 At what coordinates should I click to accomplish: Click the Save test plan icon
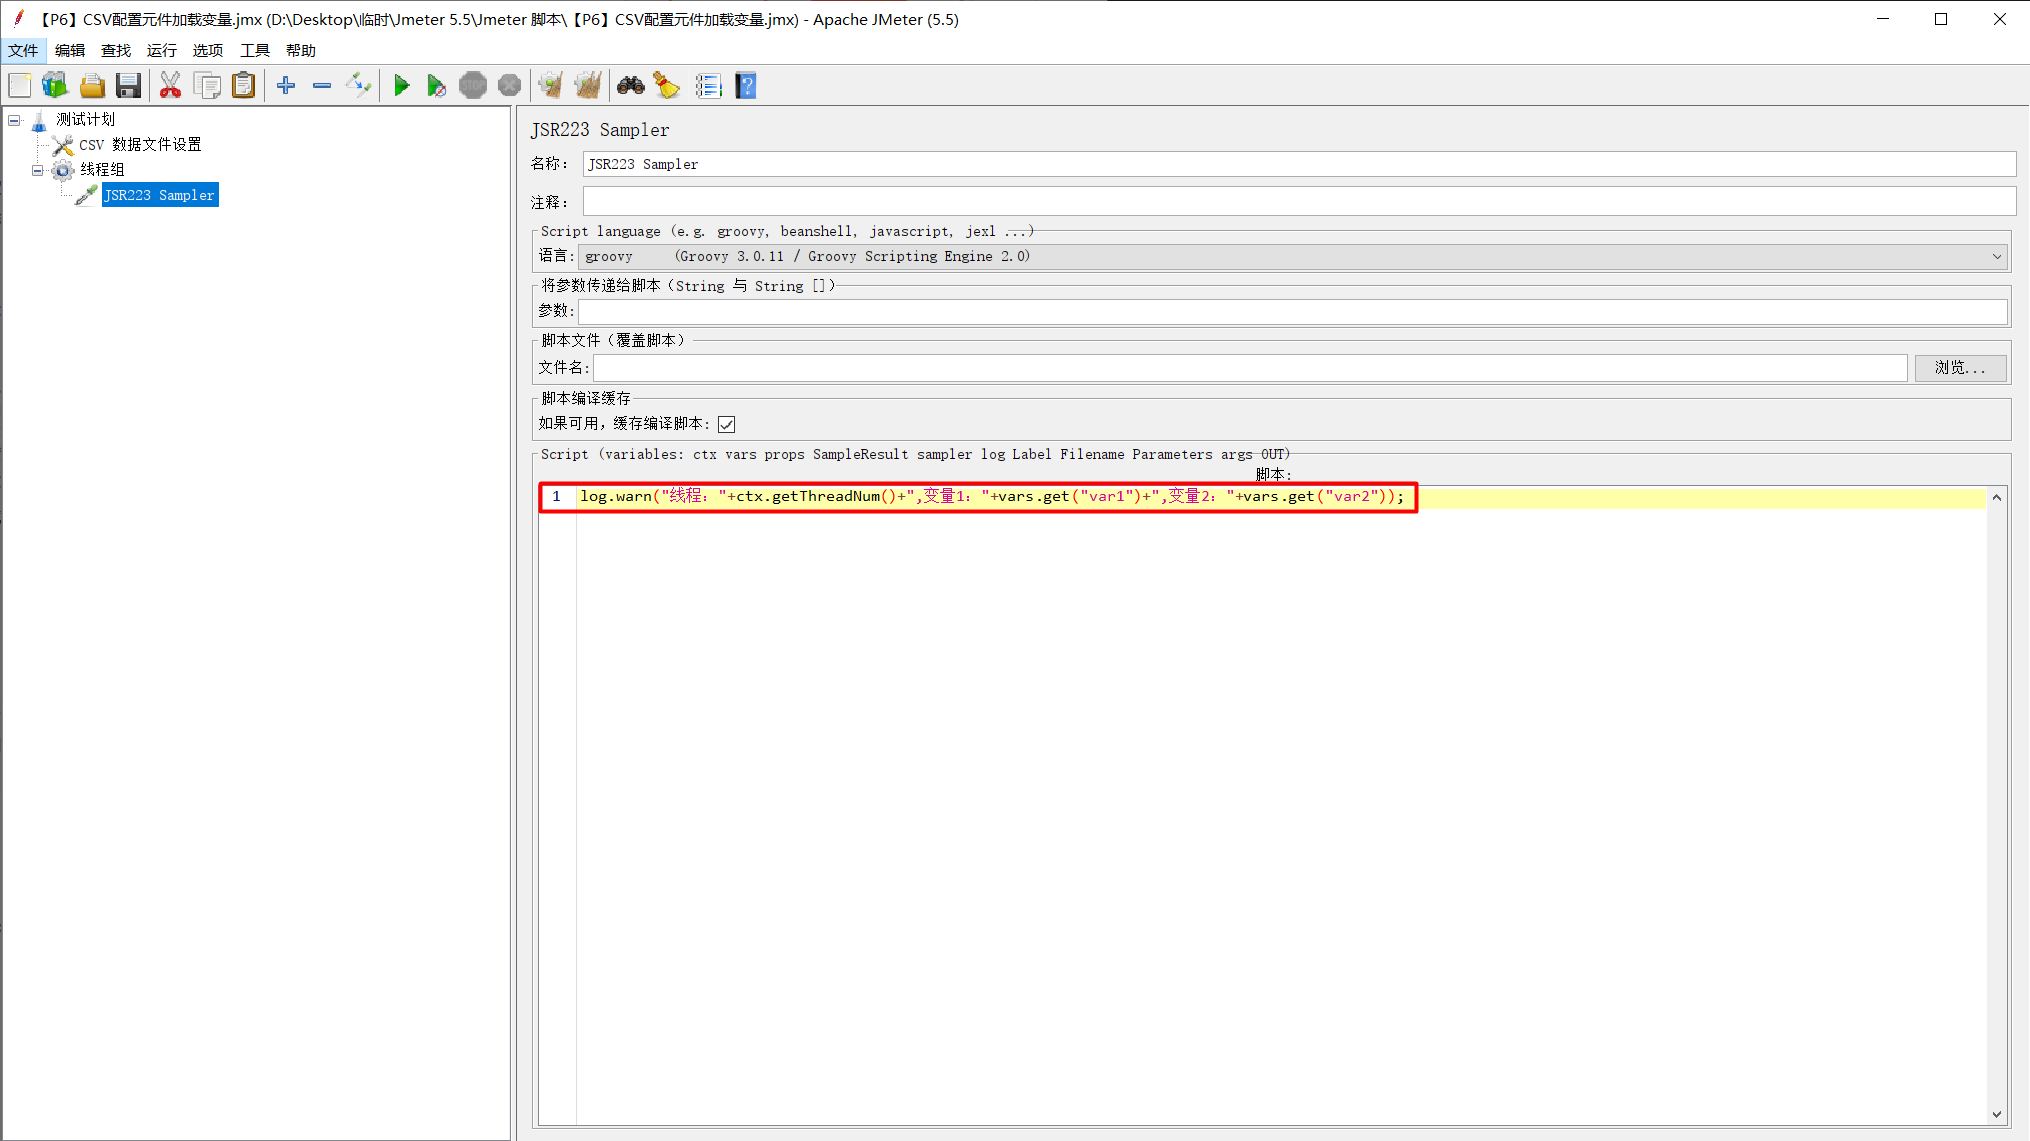pos(128,86)
